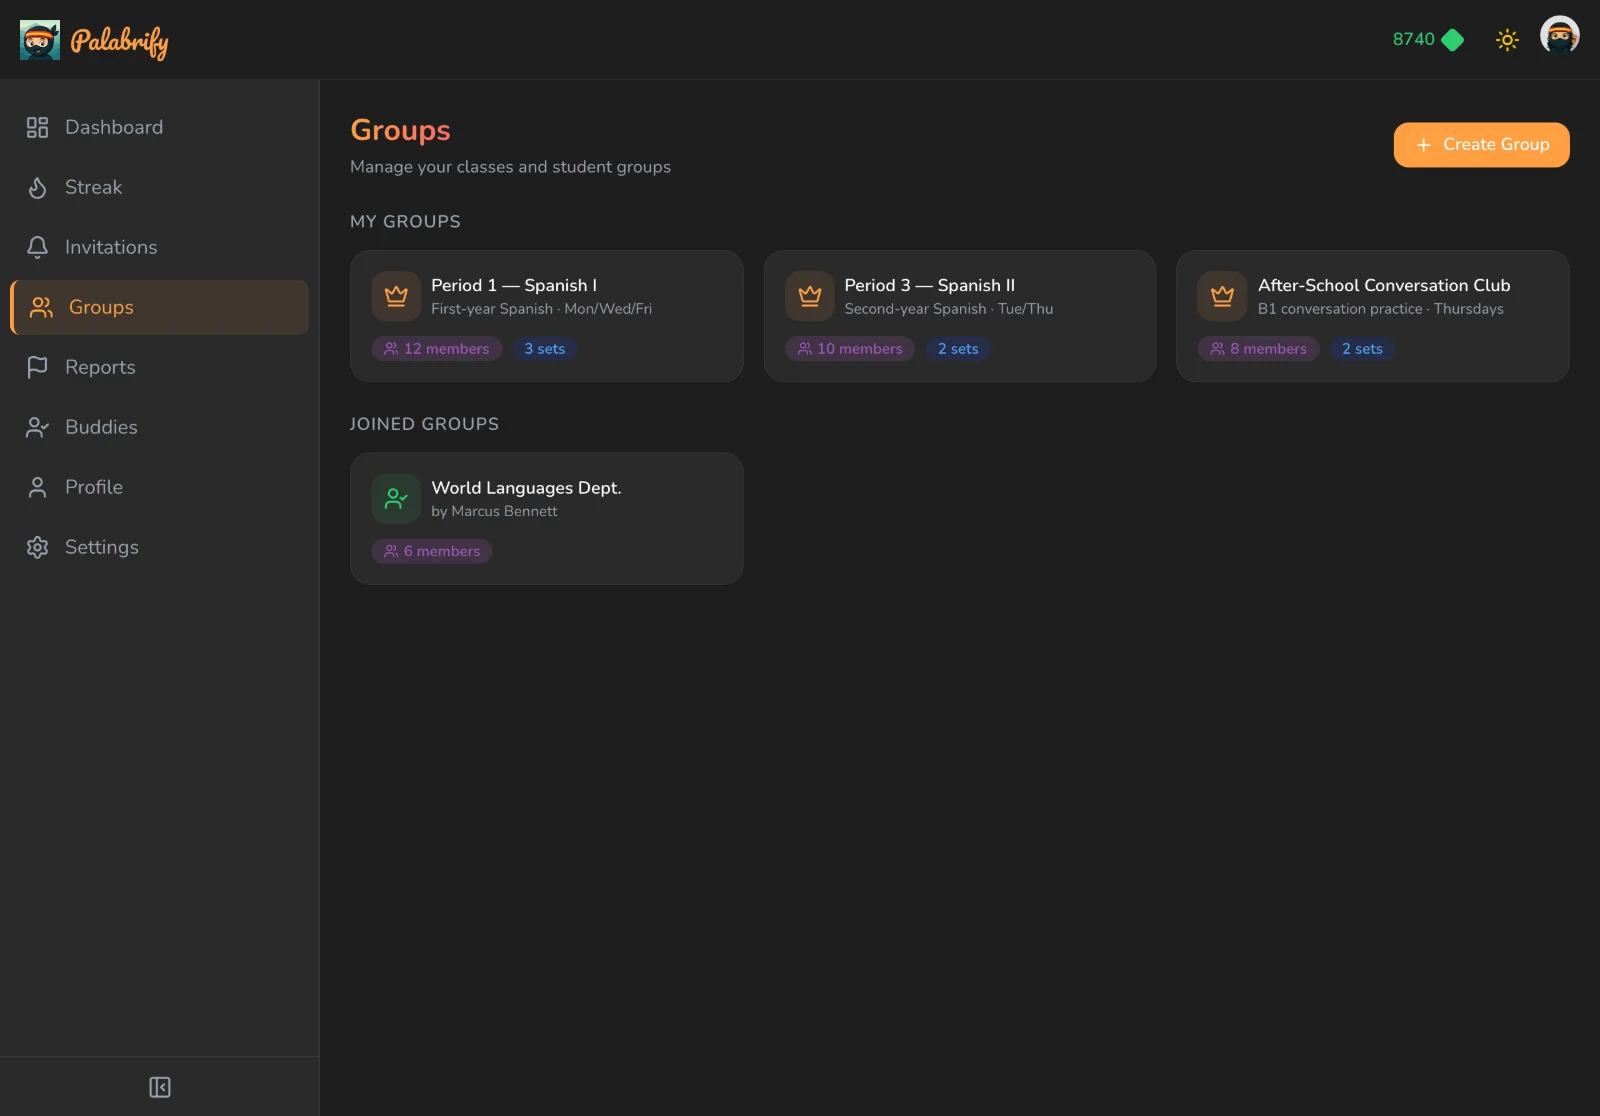Click the 6 members badge
Viewport: 1600px width, 1116px height.
(x=432, y=551)
